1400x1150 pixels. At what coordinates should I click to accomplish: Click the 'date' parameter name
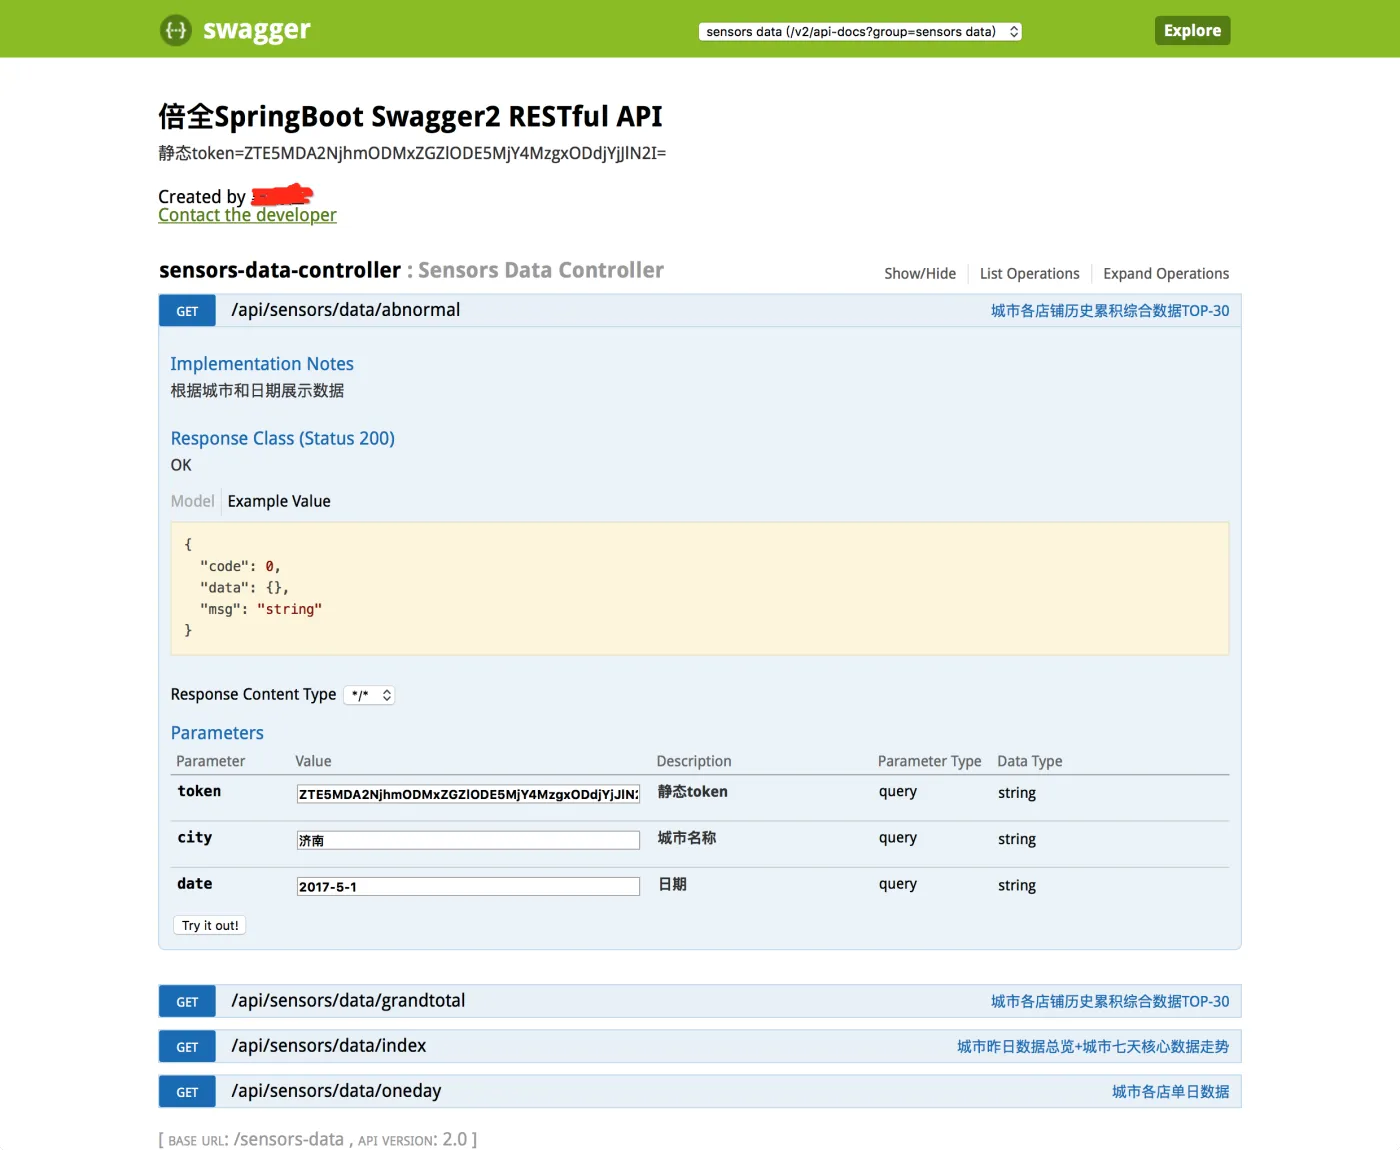pos(195,884)
